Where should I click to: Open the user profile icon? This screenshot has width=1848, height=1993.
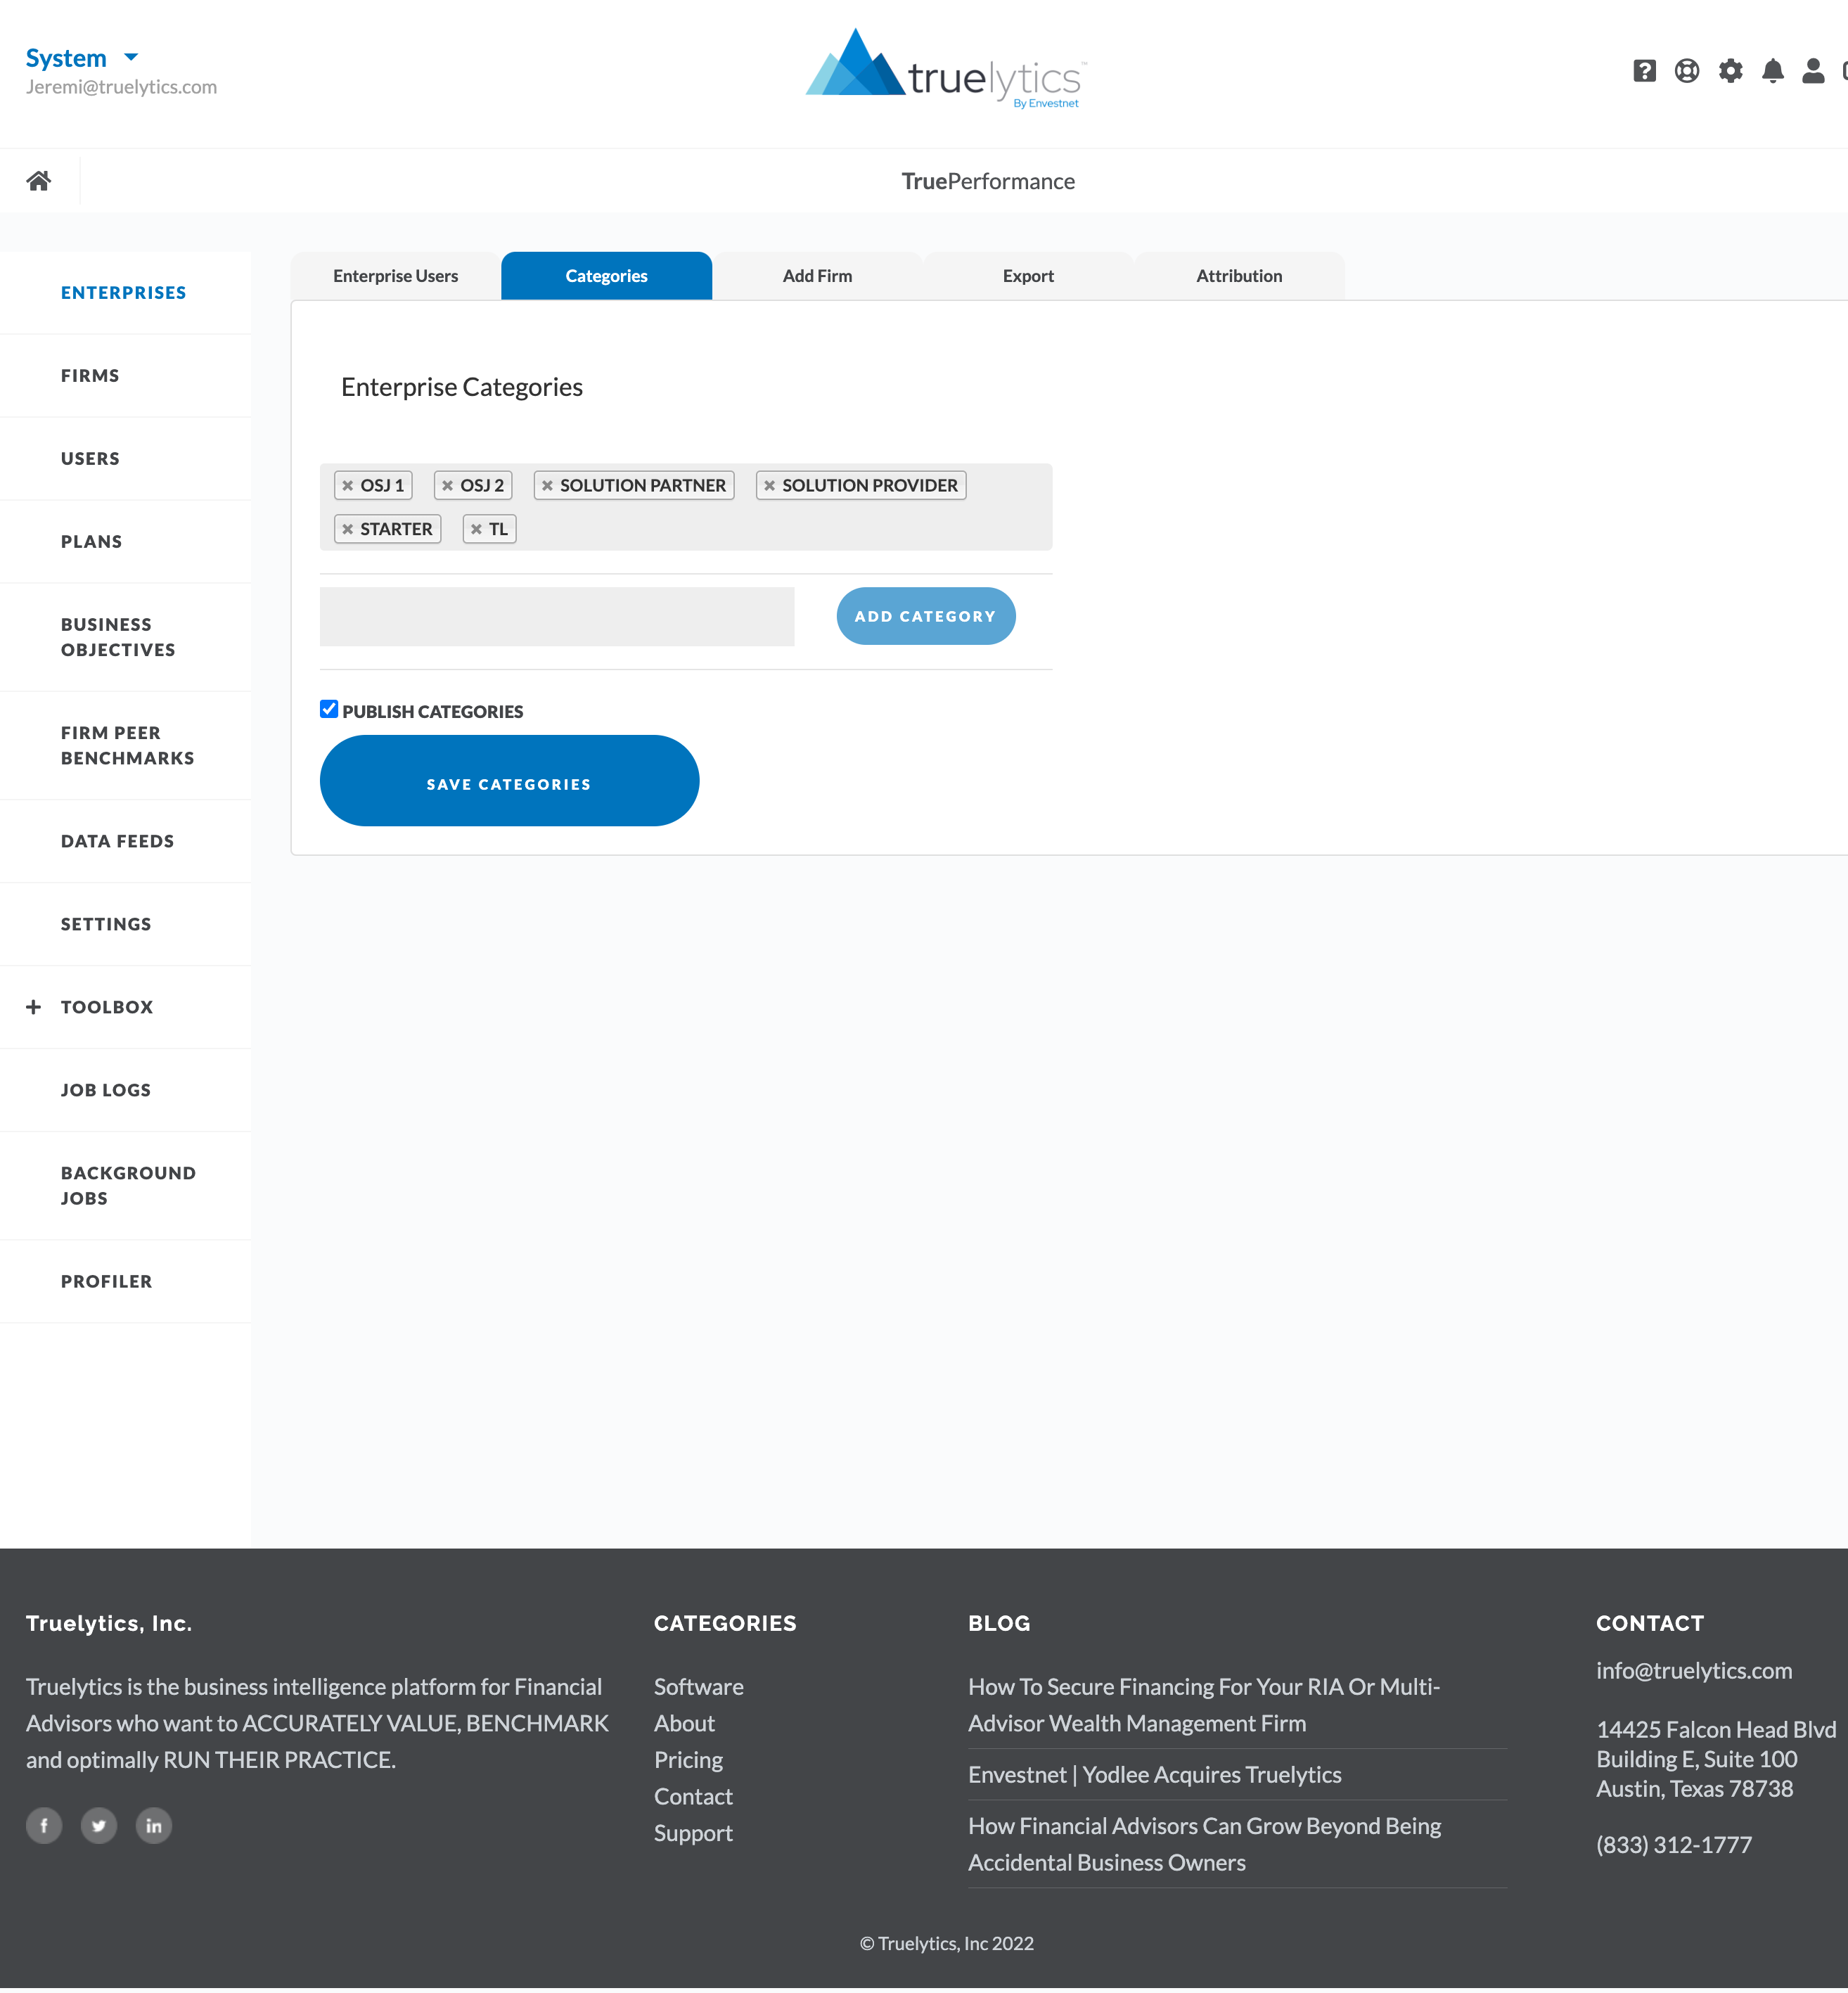1813,71
